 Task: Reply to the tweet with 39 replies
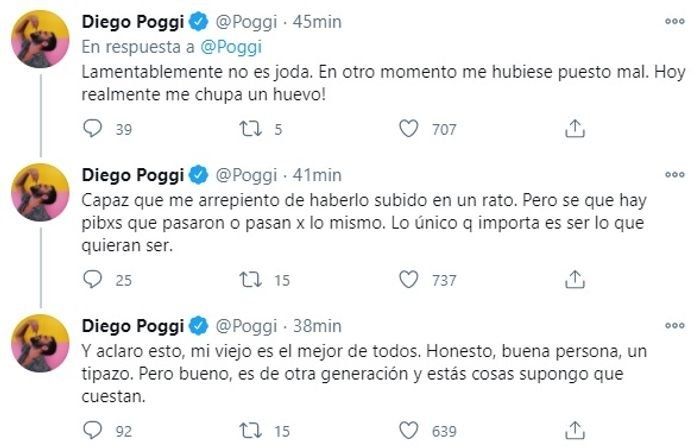pos(92,128)
